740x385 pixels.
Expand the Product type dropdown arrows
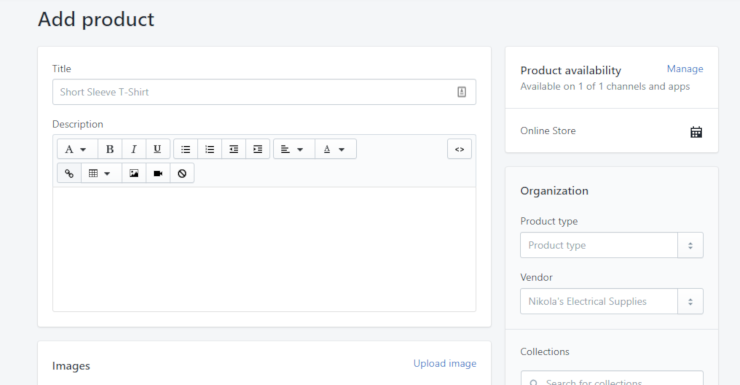(x=690, y=245)
